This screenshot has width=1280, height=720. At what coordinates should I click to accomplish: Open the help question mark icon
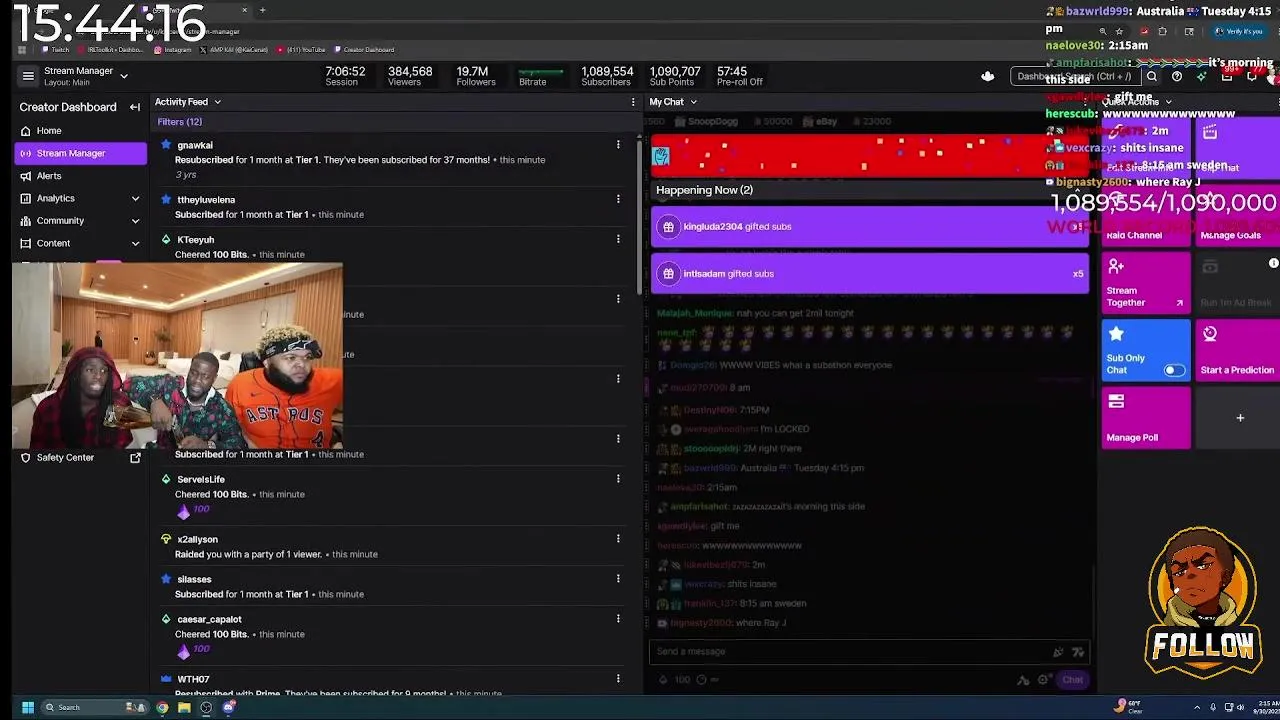point(1177,76)
